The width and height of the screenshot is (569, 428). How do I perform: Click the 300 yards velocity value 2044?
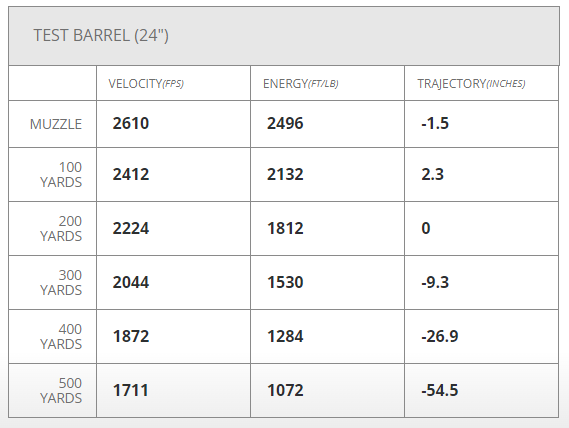tap(131, 282)
